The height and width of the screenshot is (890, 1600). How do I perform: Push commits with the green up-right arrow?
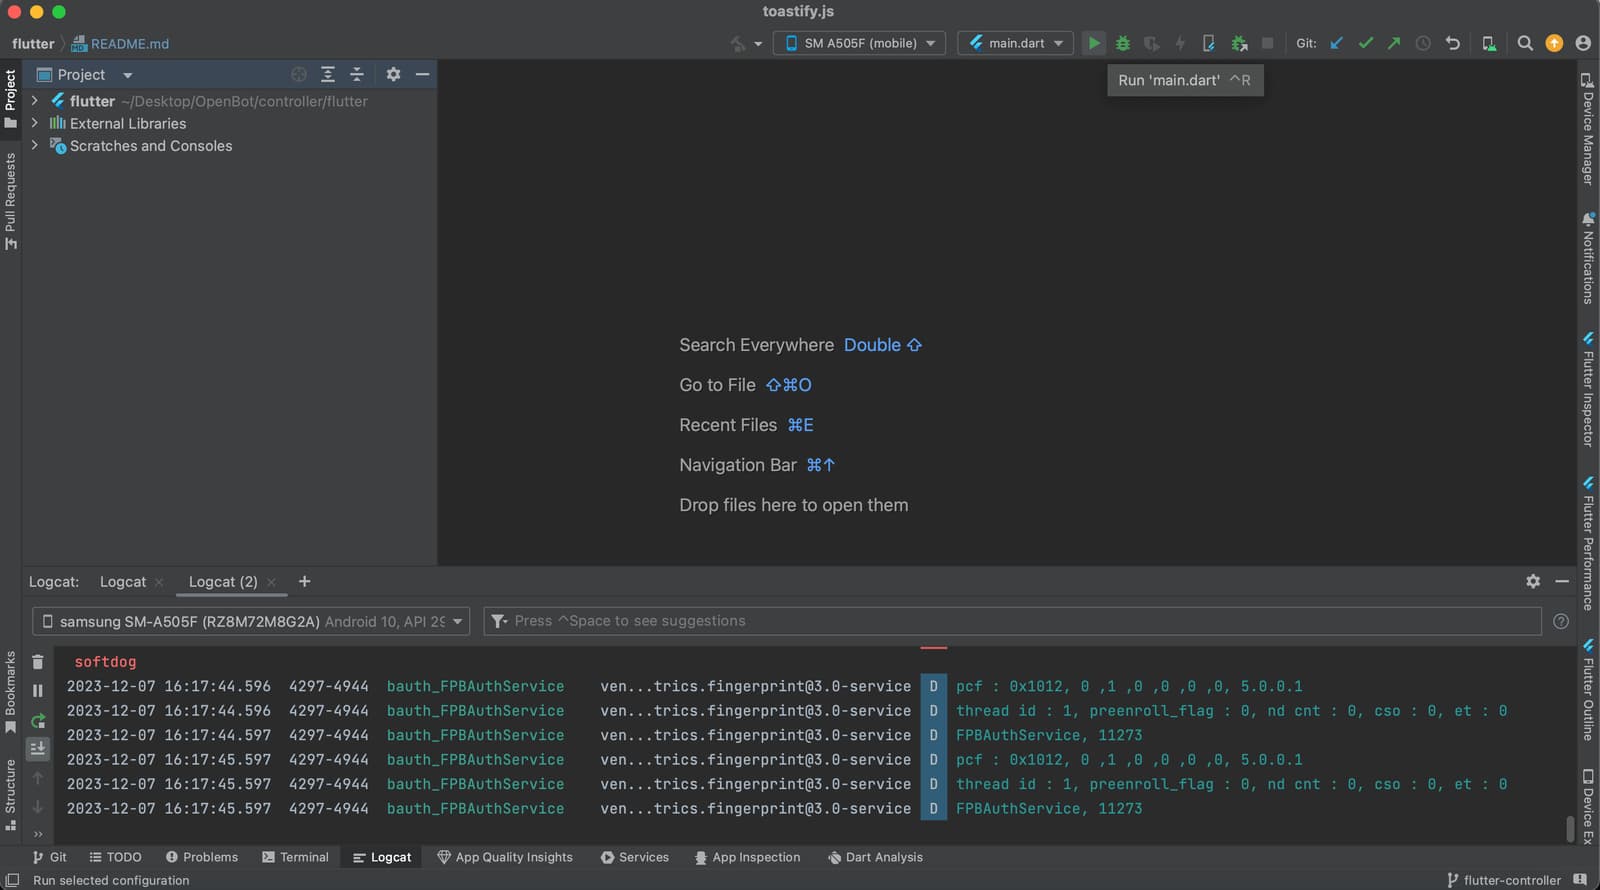[1394, 43]
